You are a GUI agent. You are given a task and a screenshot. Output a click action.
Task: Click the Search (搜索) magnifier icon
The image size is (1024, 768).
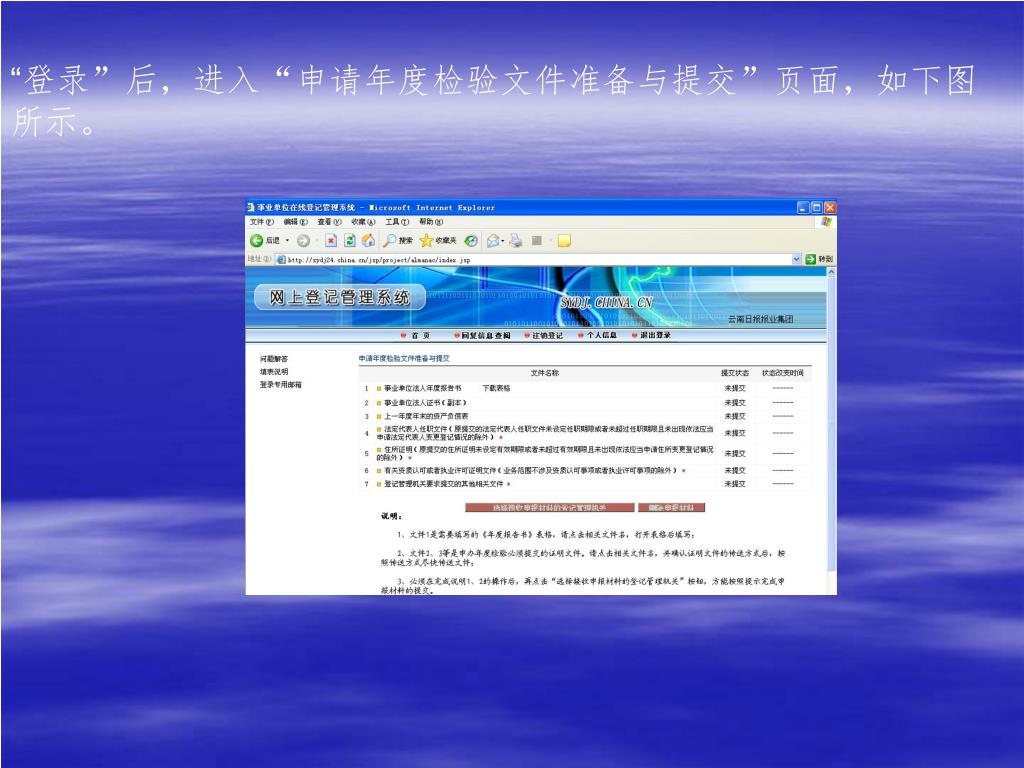click(390, 241)
